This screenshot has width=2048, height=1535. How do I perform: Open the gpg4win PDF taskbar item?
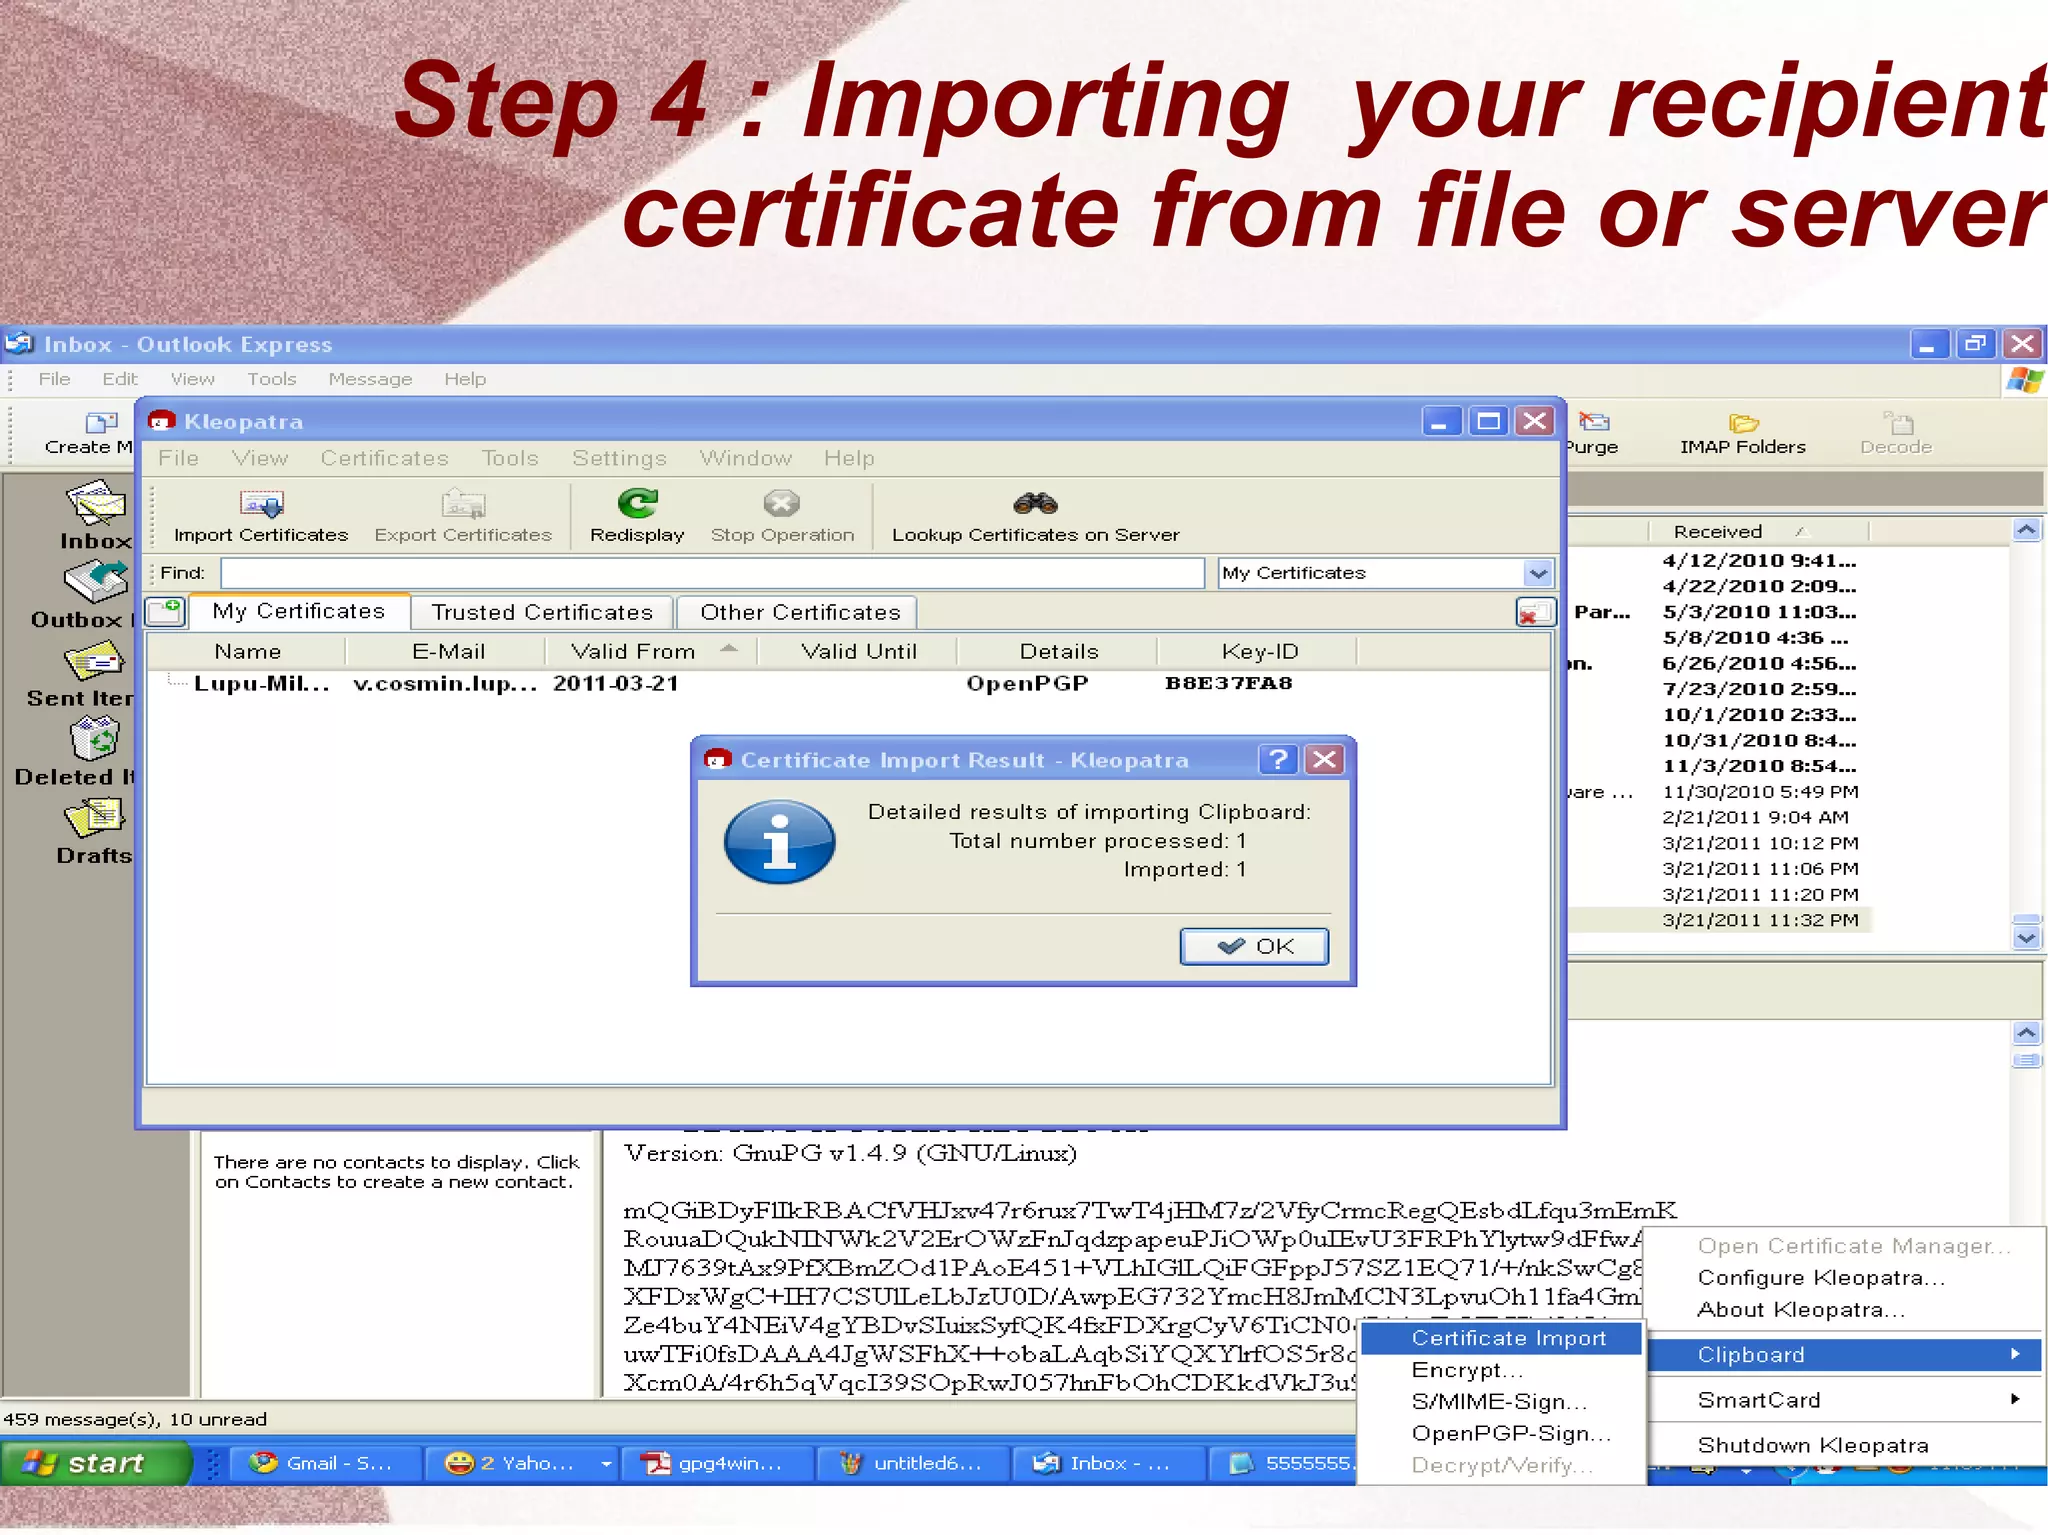(715, 1463)
